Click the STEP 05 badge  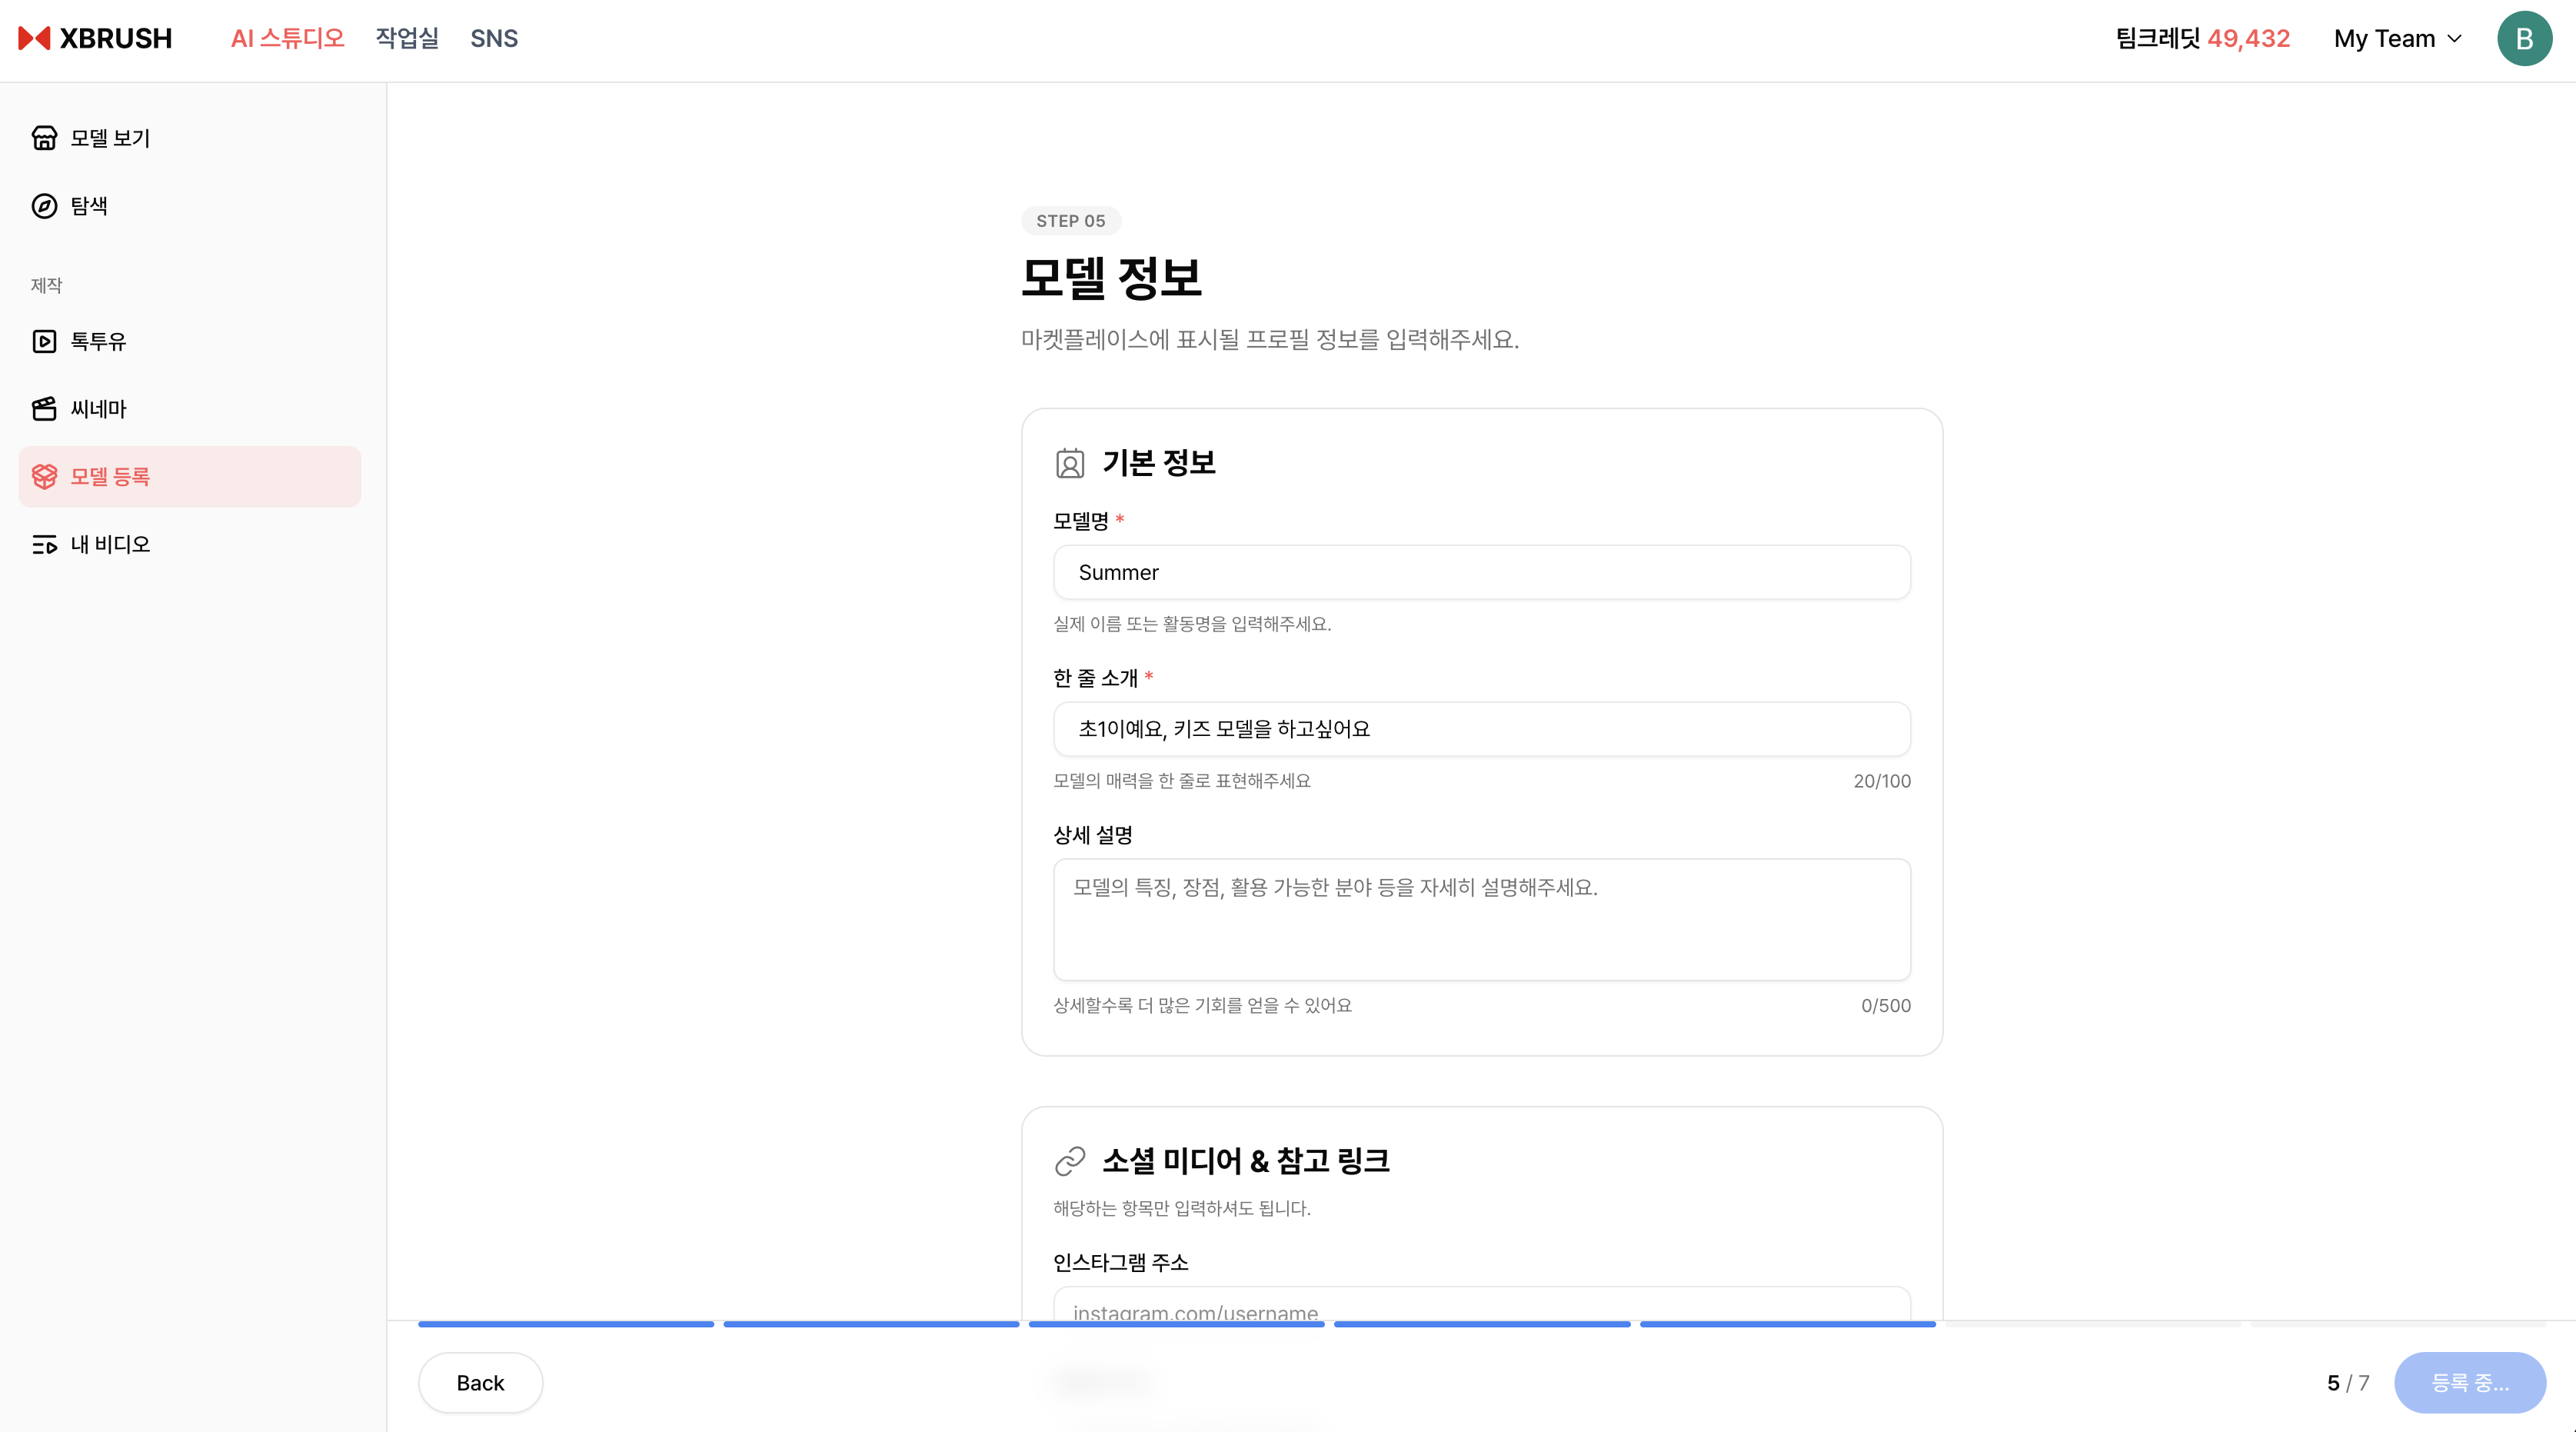pos(1070,221)
